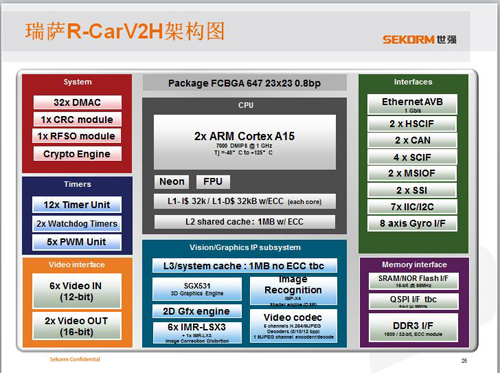
Task: Click the 1x RFSO module block
Action: click(x=77, y=136)
